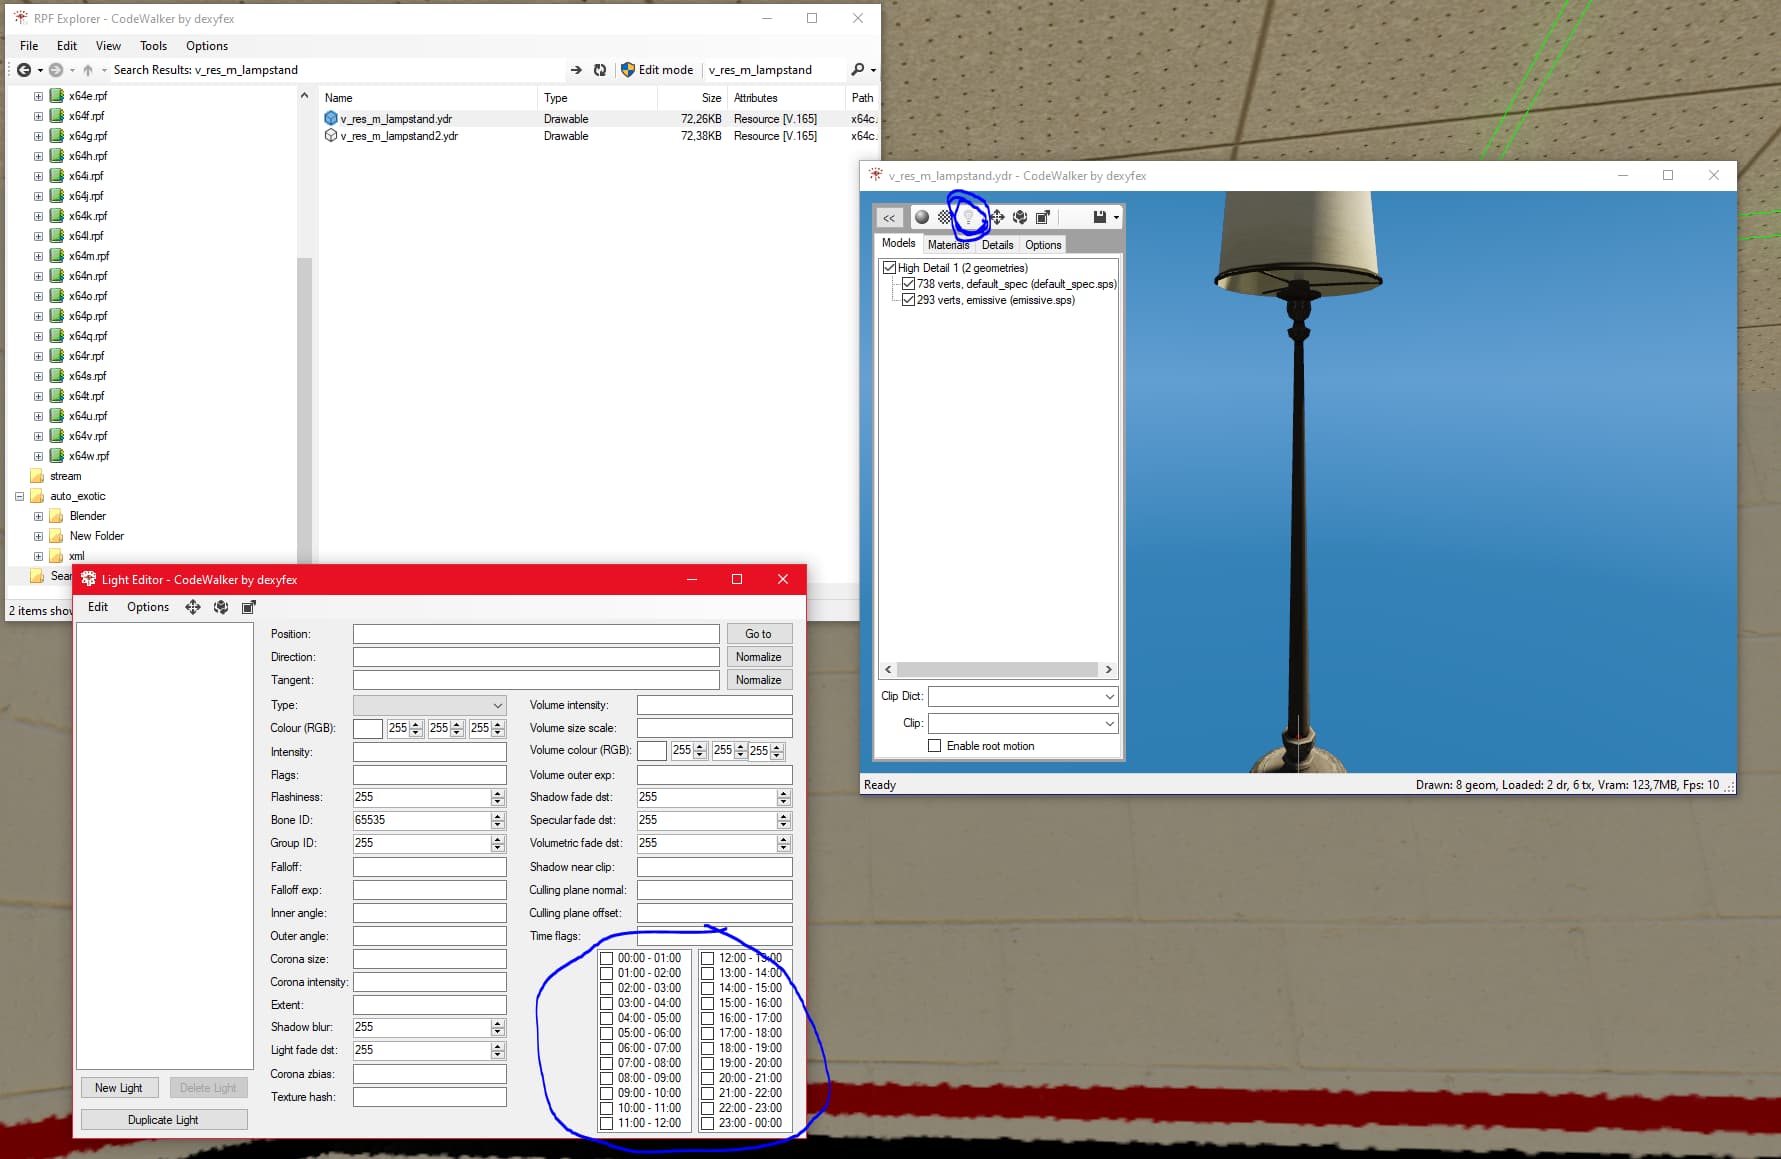The image size is (1781, 1159).
Task: Switch to the Materials tab
Action: point(948,245)
